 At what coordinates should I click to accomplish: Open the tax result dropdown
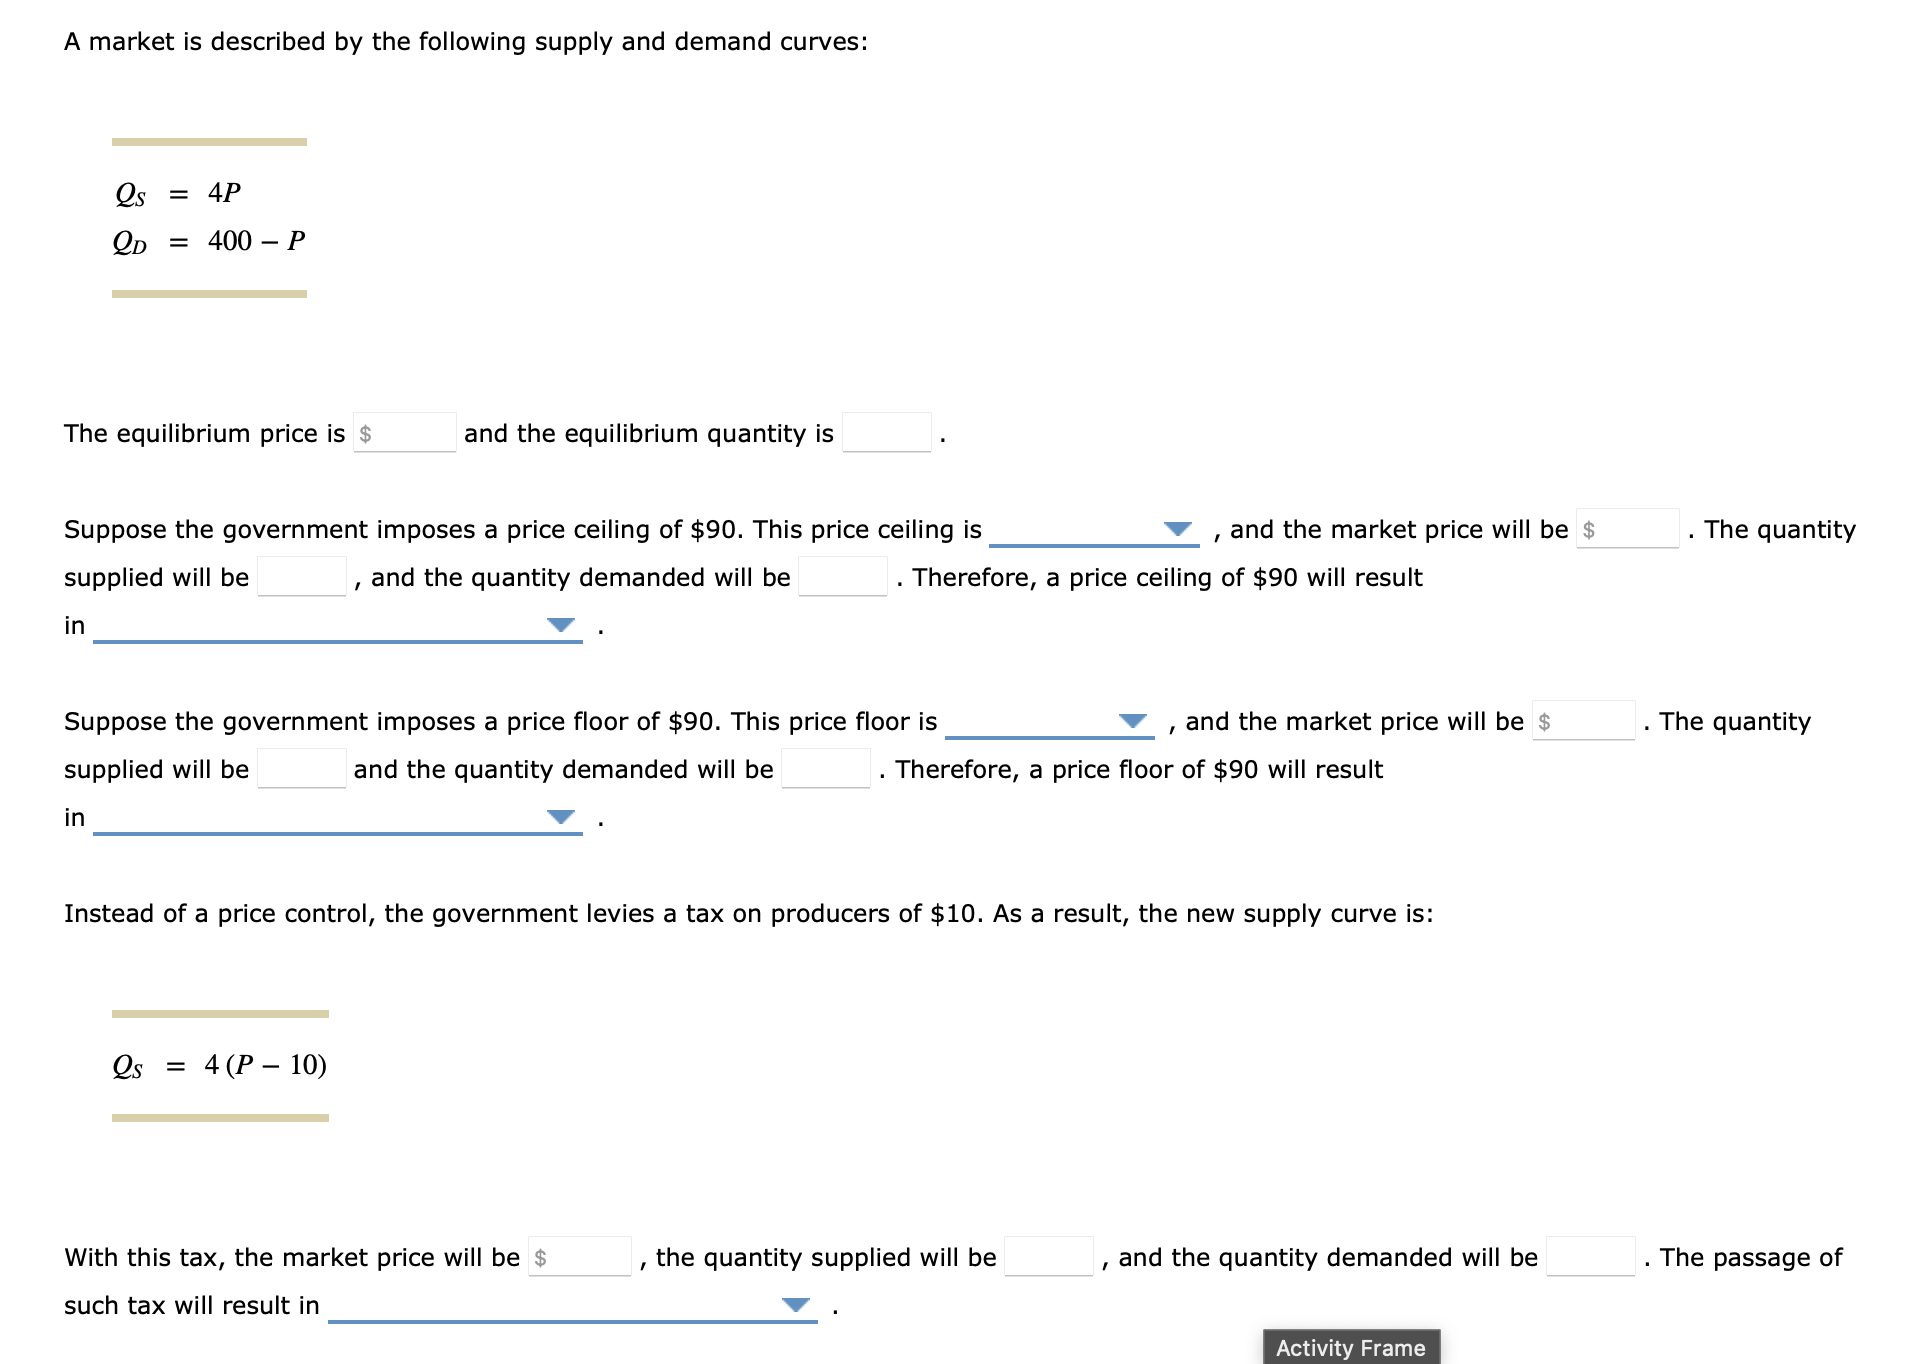click(x=572, y=1305)
